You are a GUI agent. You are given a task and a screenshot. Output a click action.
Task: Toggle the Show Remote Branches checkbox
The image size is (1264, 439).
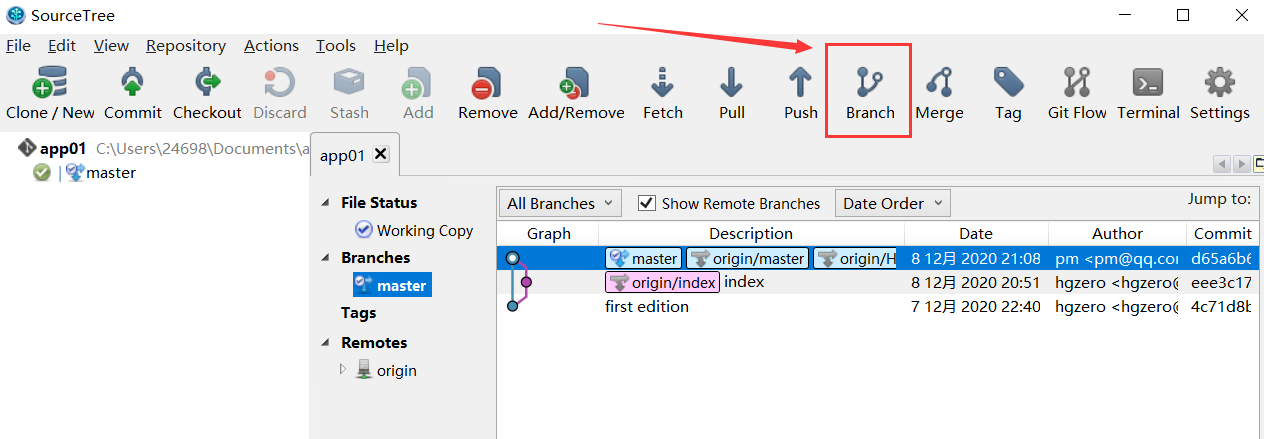click(646, 203)
